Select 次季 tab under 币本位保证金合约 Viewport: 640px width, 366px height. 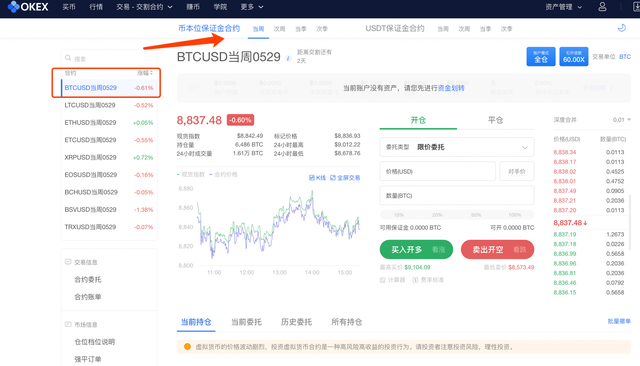[322, 29]
